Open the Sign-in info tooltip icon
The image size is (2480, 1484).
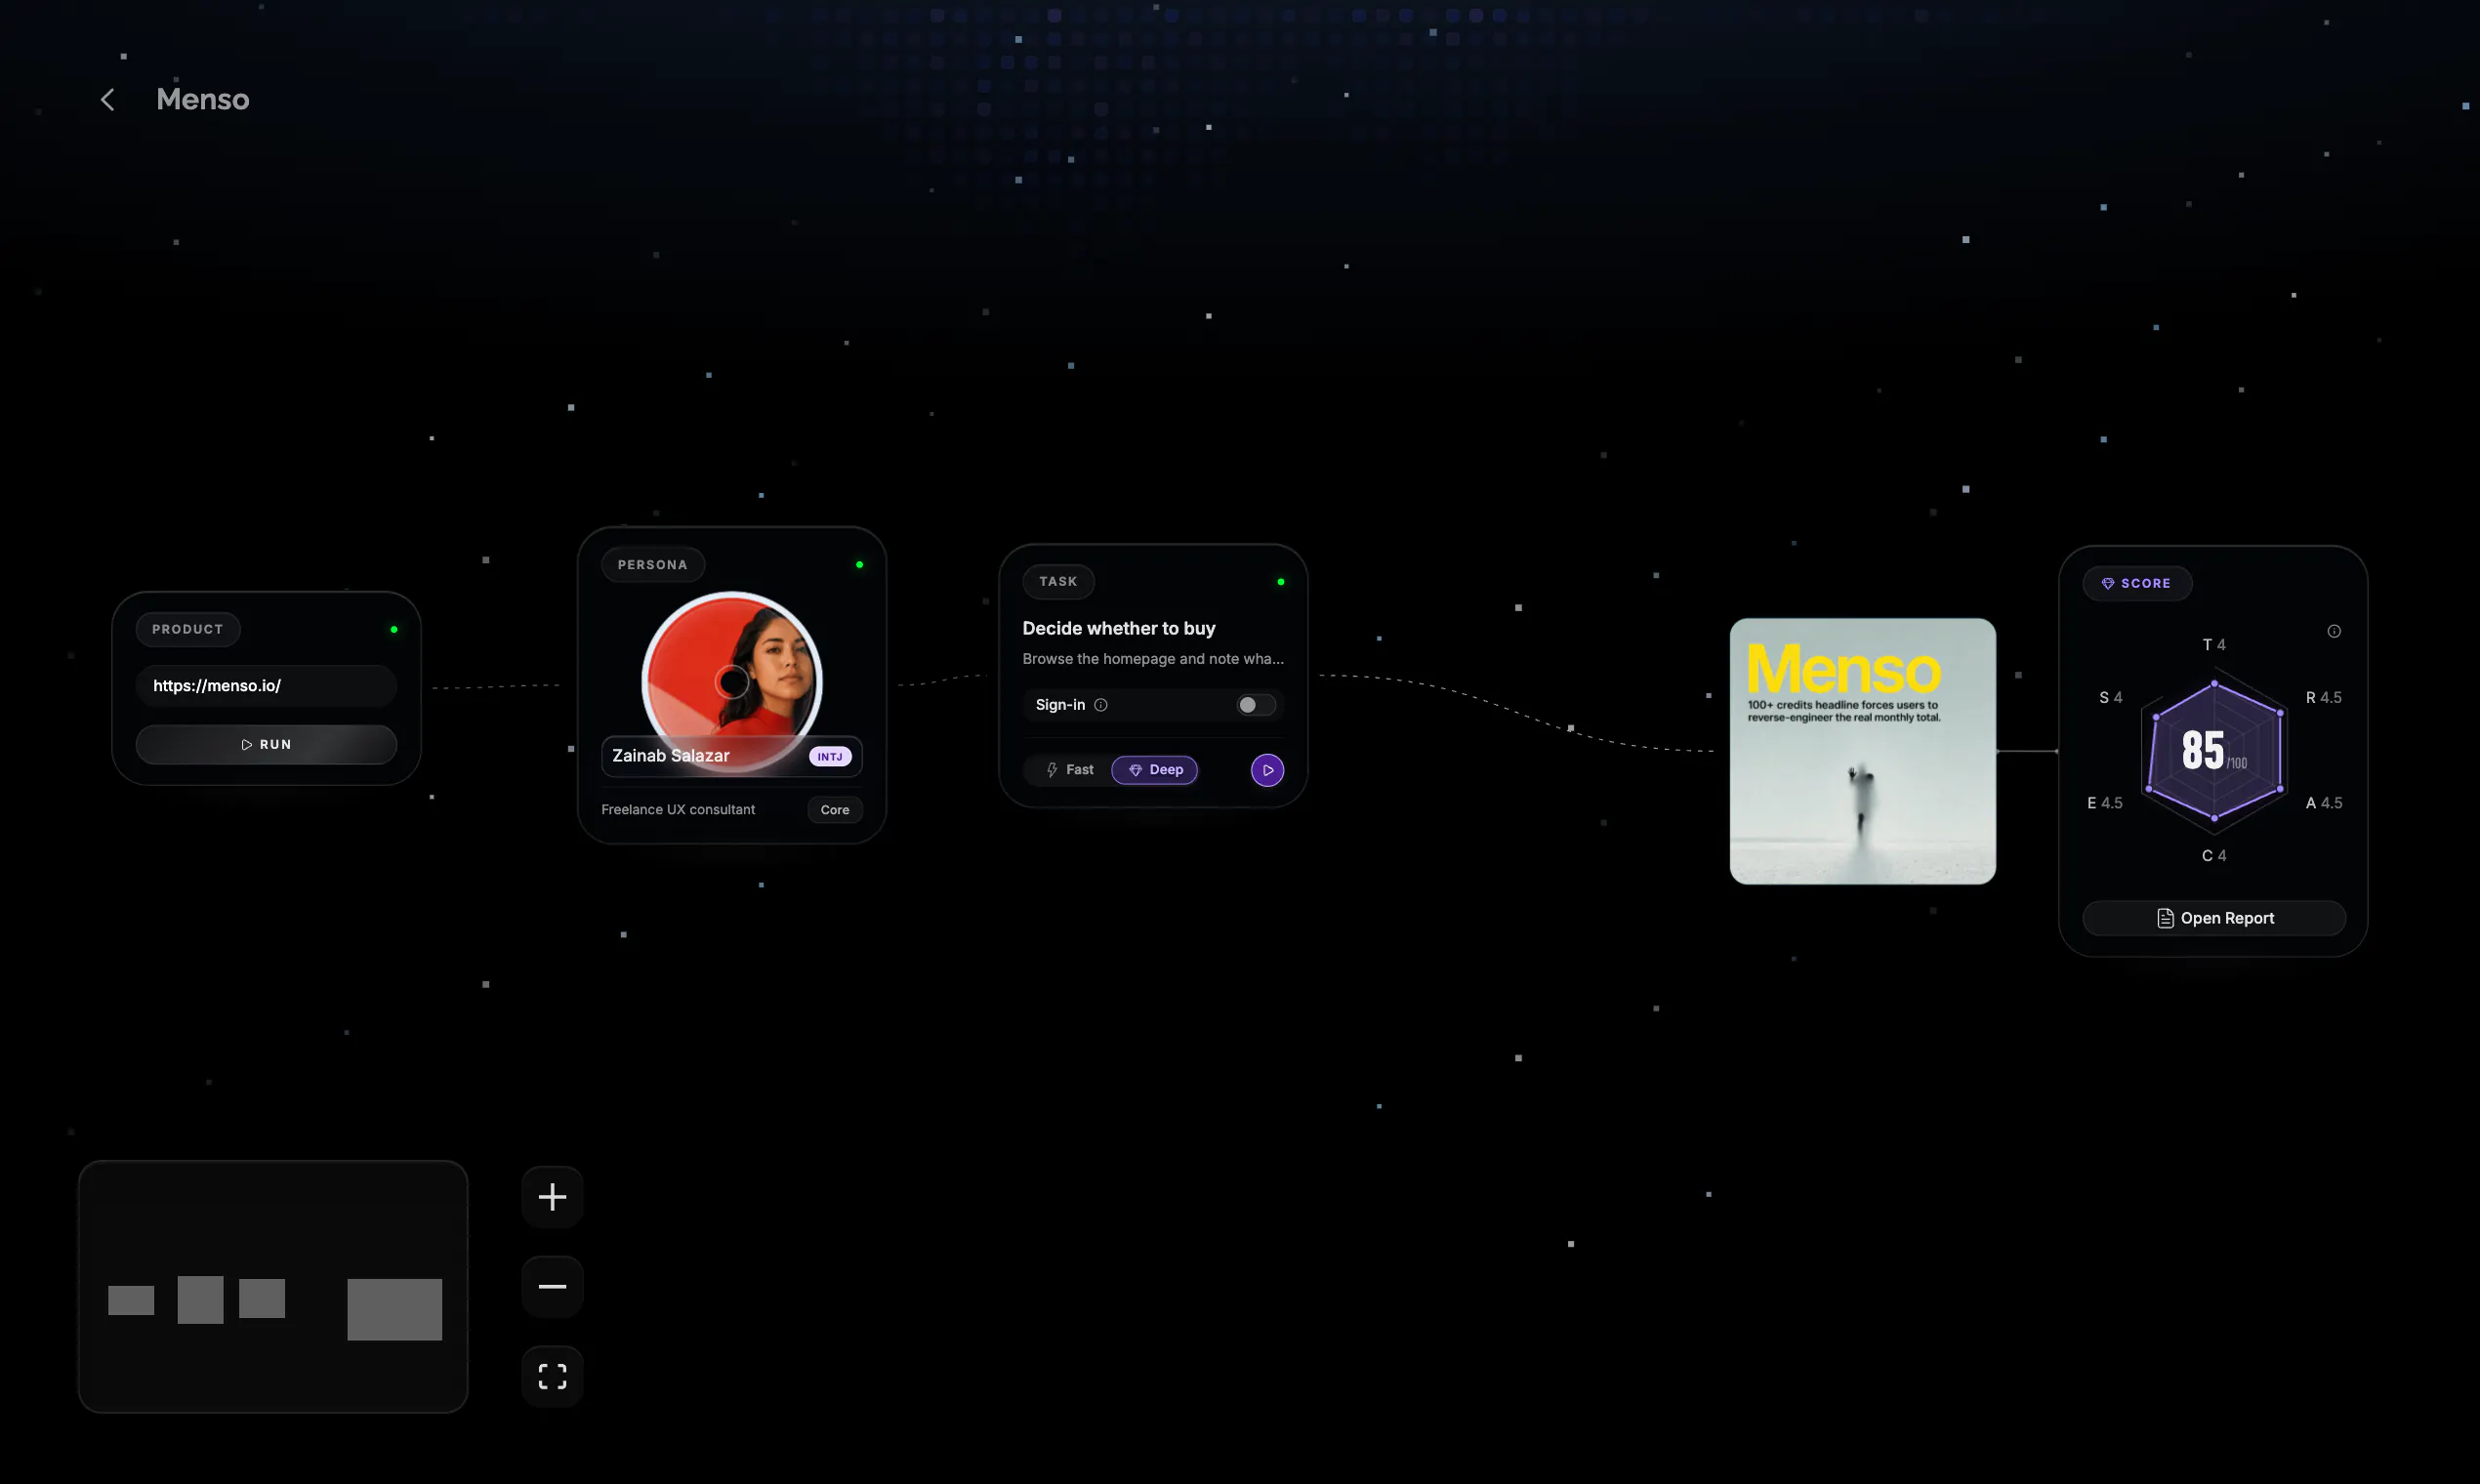pos(1101,705)
